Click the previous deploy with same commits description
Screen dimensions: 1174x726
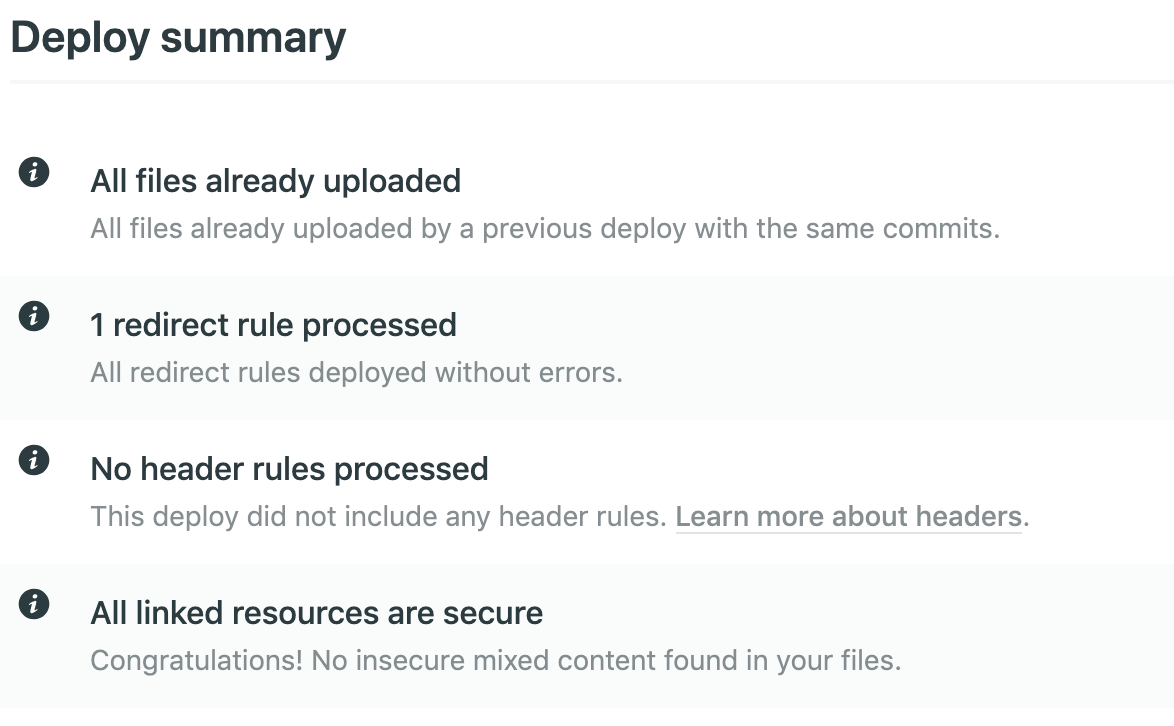(x=545, y=229)
